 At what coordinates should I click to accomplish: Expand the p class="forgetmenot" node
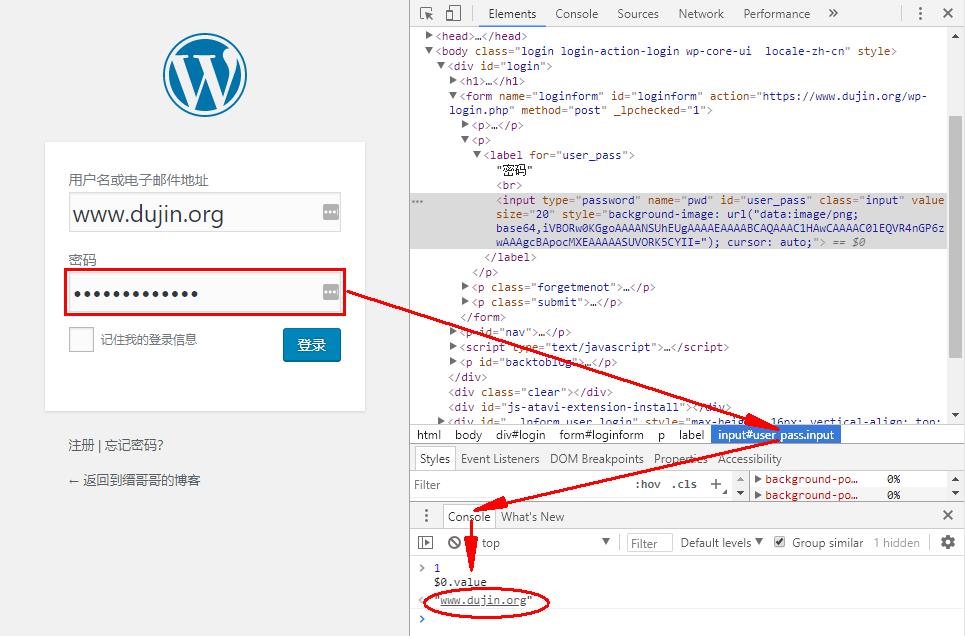465,286
